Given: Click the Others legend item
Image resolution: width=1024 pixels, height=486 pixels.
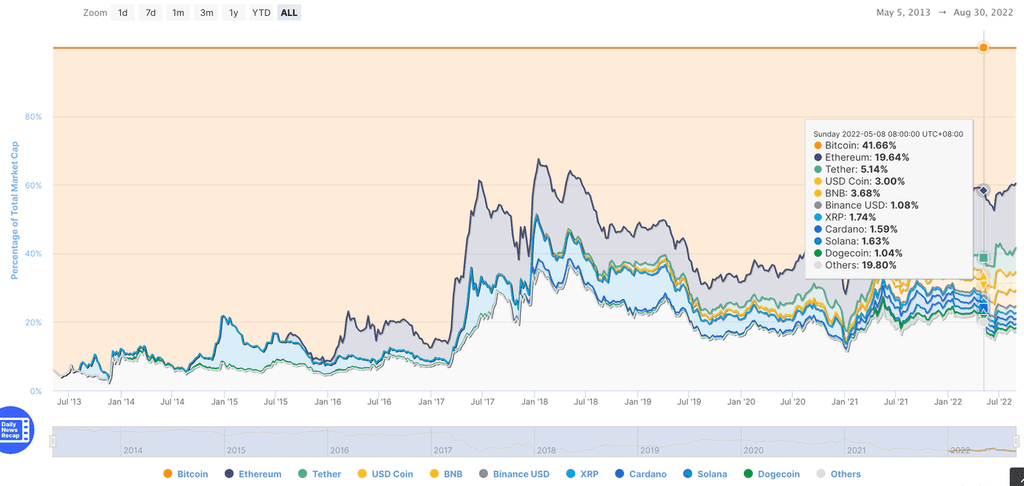Looking at the screenshot, I should pyautogui.click(x=839, y=474).
